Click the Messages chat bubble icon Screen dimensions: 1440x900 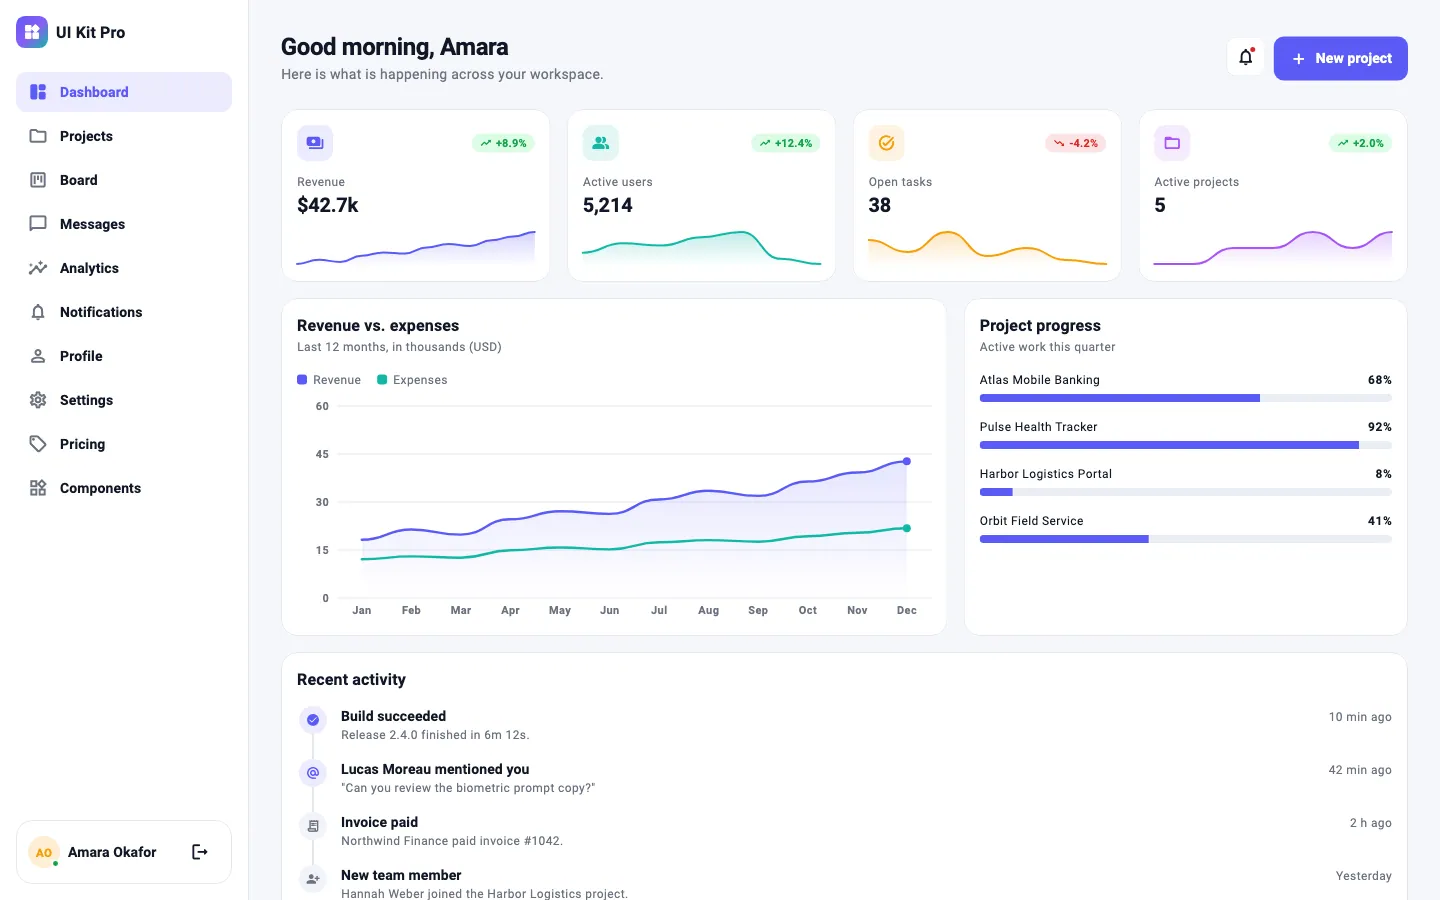click(38, 224)
